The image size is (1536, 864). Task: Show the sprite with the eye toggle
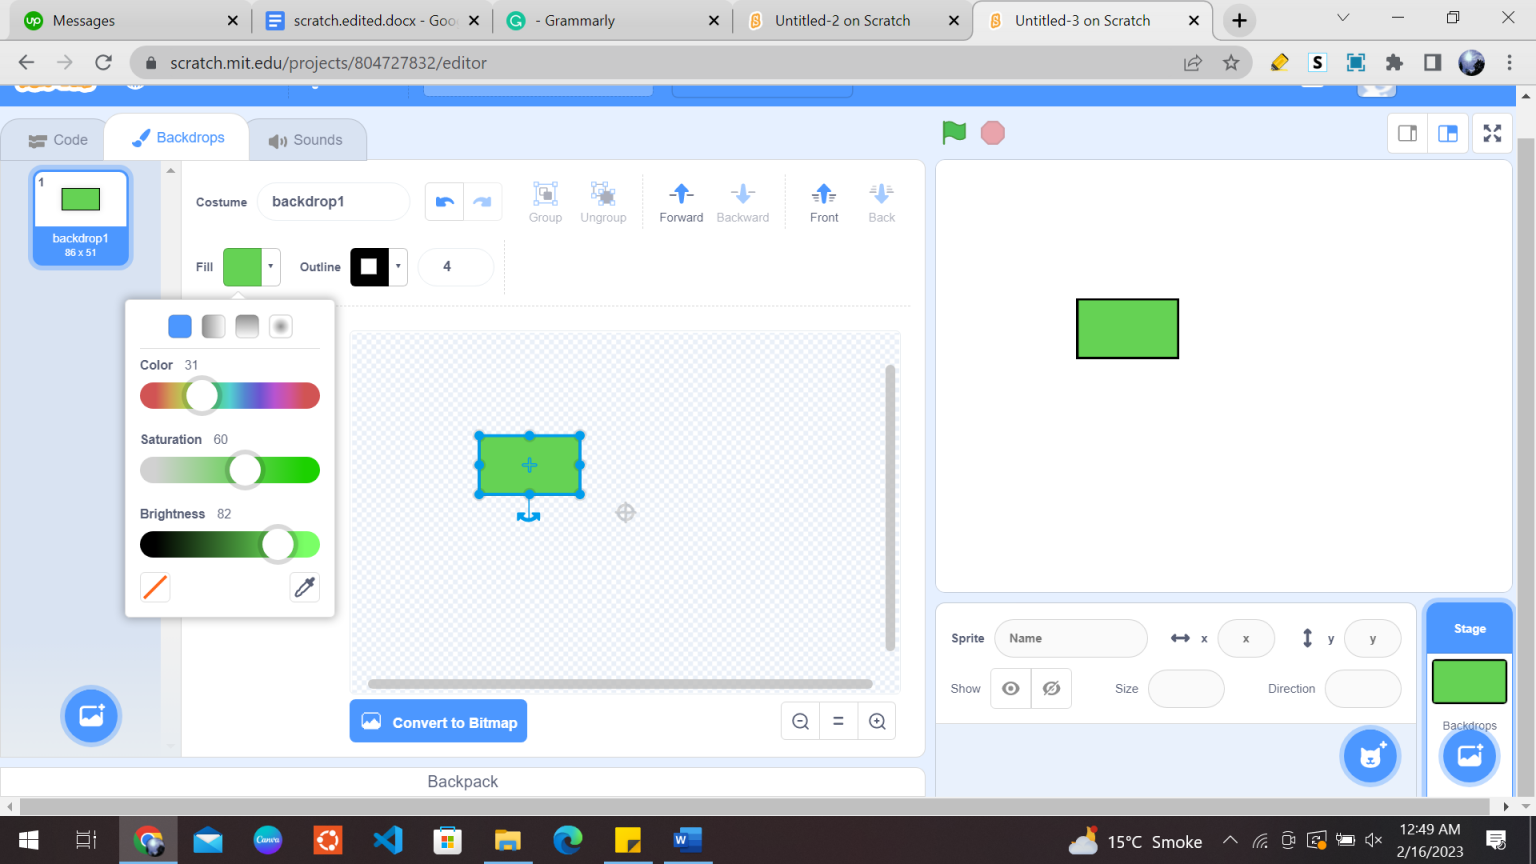click(x=1010, y=688)
